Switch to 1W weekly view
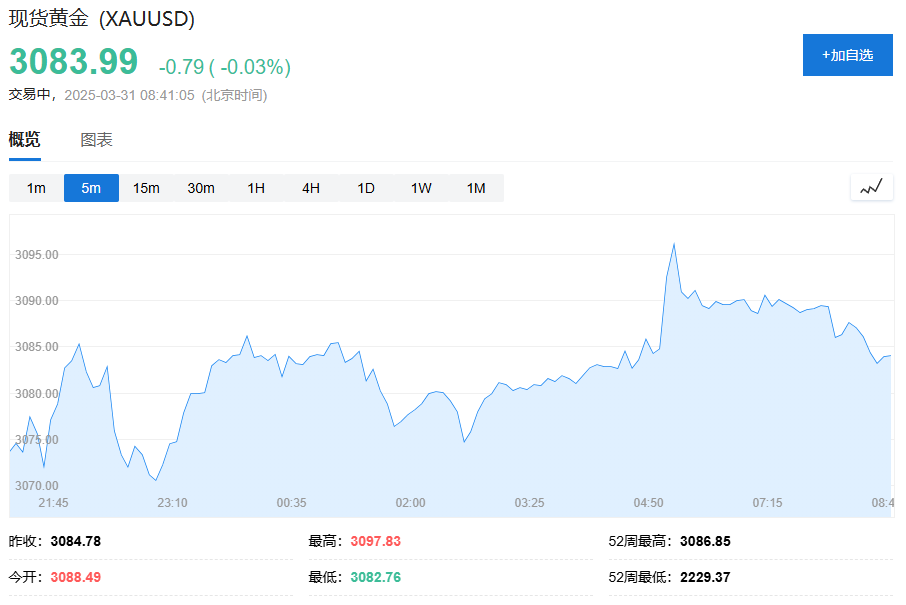The height and width of the screenshot is (605, 906). (x=421, y=188)
